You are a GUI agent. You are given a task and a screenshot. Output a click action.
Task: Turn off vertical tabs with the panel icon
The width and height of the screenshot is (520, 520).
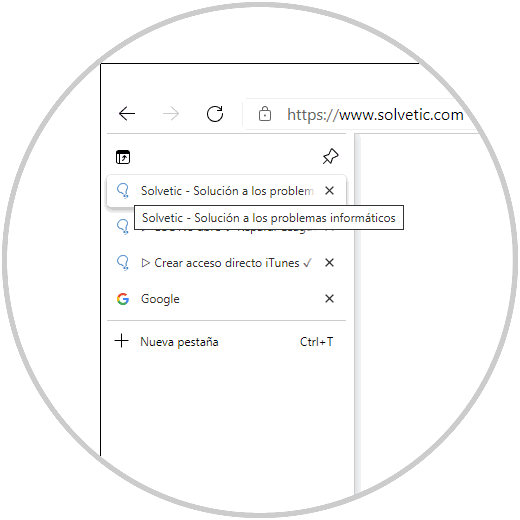[x=123, y=157]
